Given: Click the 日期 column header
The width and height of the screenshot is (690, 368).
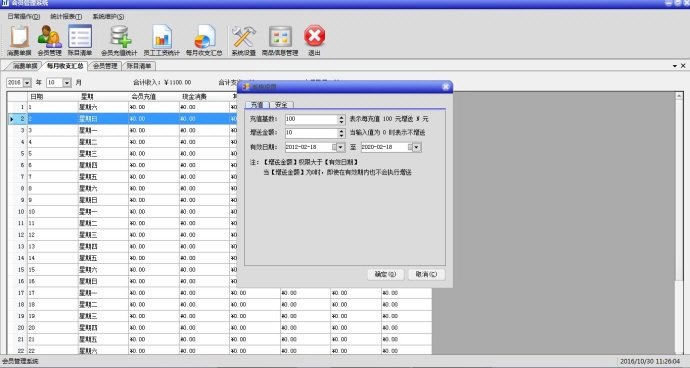Looking at the screenshot, I should tap(53, 96).
